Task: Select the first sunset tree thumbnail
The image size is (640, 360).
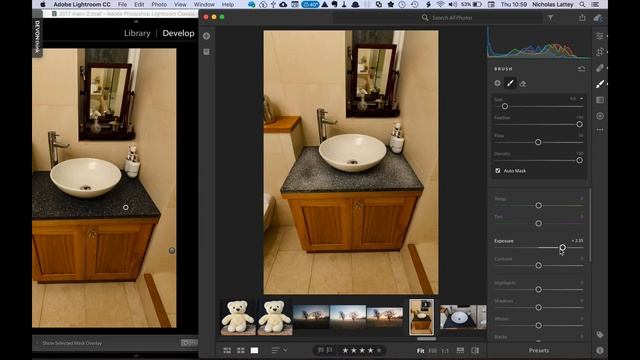Action: (311, 317)
